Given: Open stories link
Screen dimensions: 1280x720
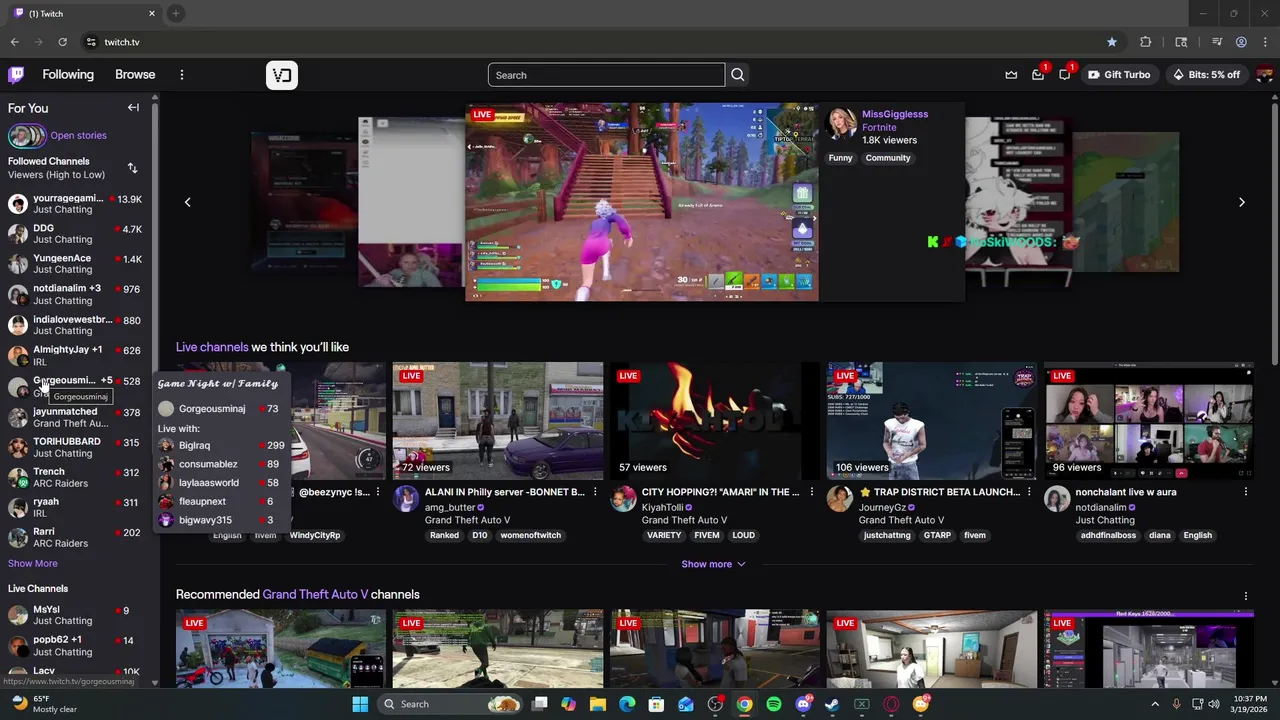Looking at the screenshot, I should [x=78, y=135].
